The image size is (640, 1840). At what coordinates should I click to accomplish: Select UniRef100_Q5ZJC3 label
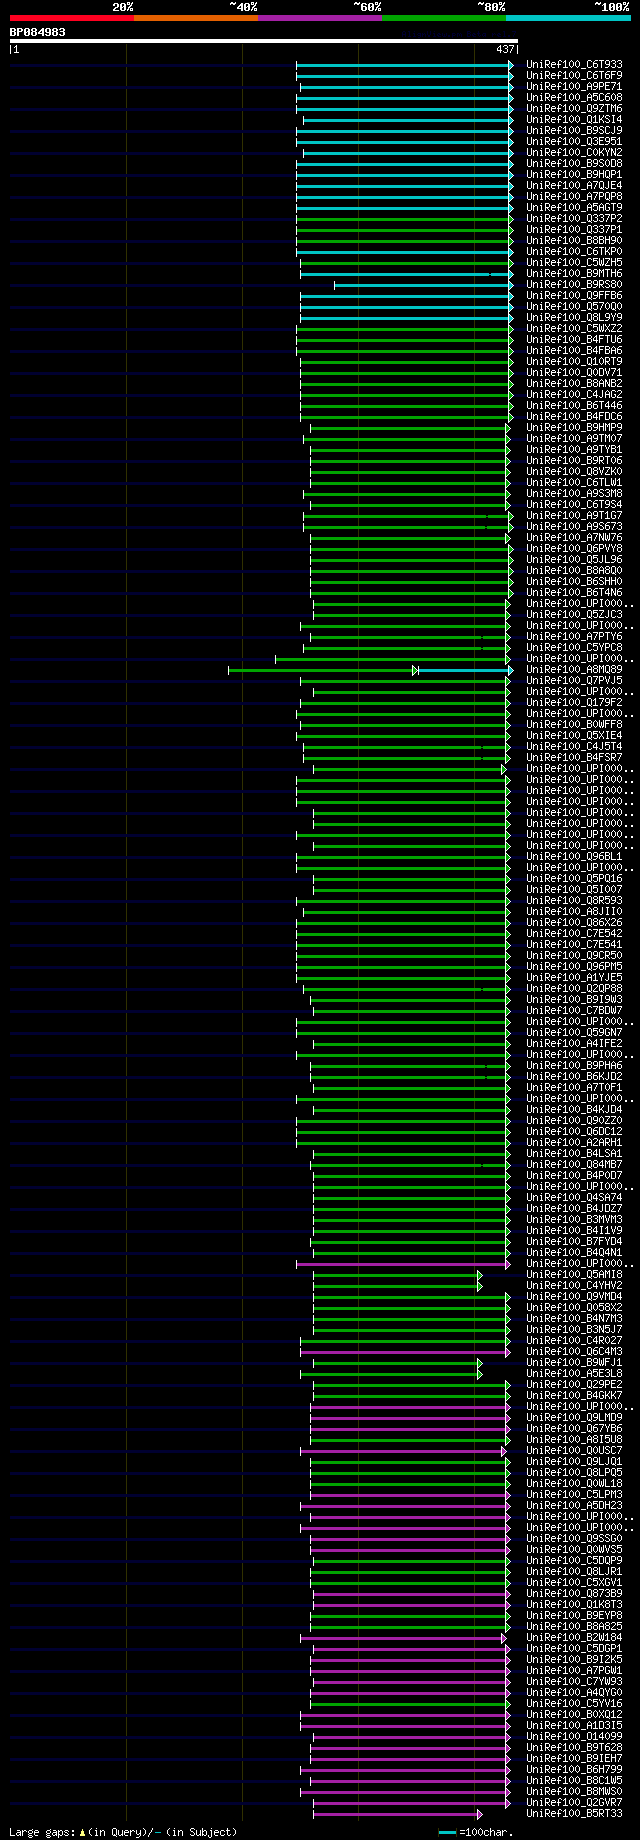pyautogui.click(x=574, y=615)
